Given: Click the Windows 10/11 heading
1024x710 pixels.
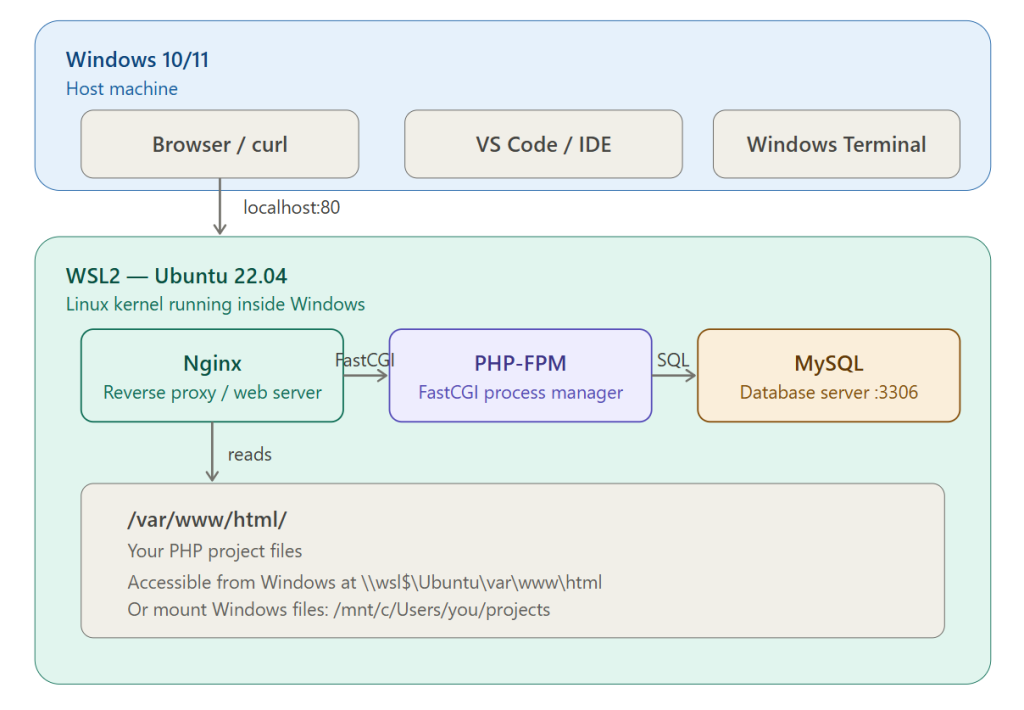Looking at the screenshot, I should (137, 60).
